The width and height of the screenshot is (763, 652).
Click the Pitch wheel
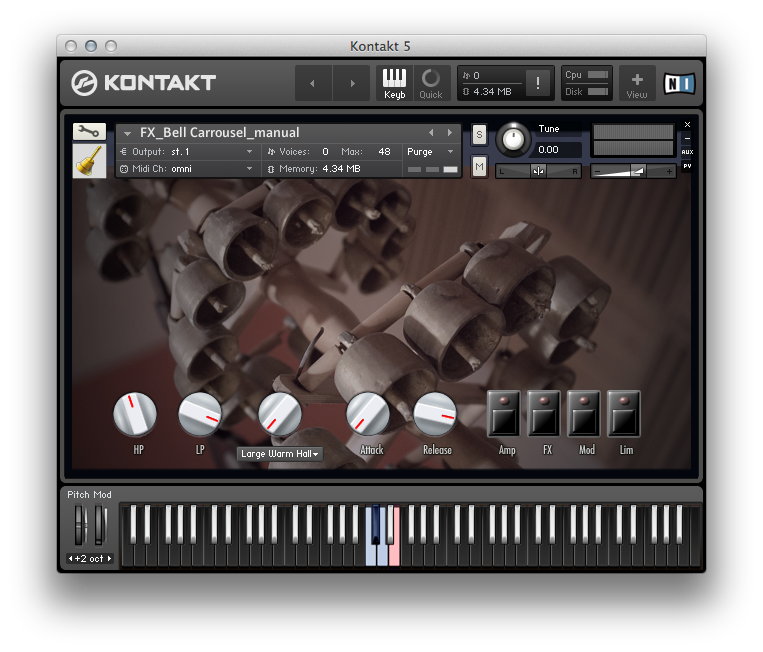click(80, 525)
